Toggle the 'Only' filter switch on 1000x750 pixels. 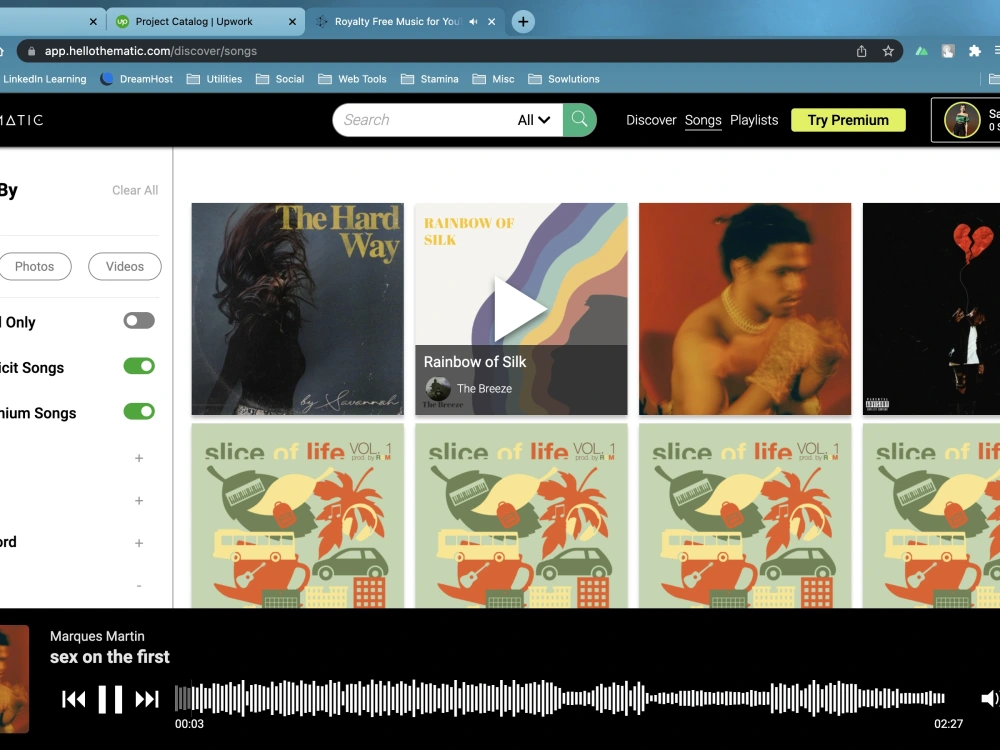point(139,321)
